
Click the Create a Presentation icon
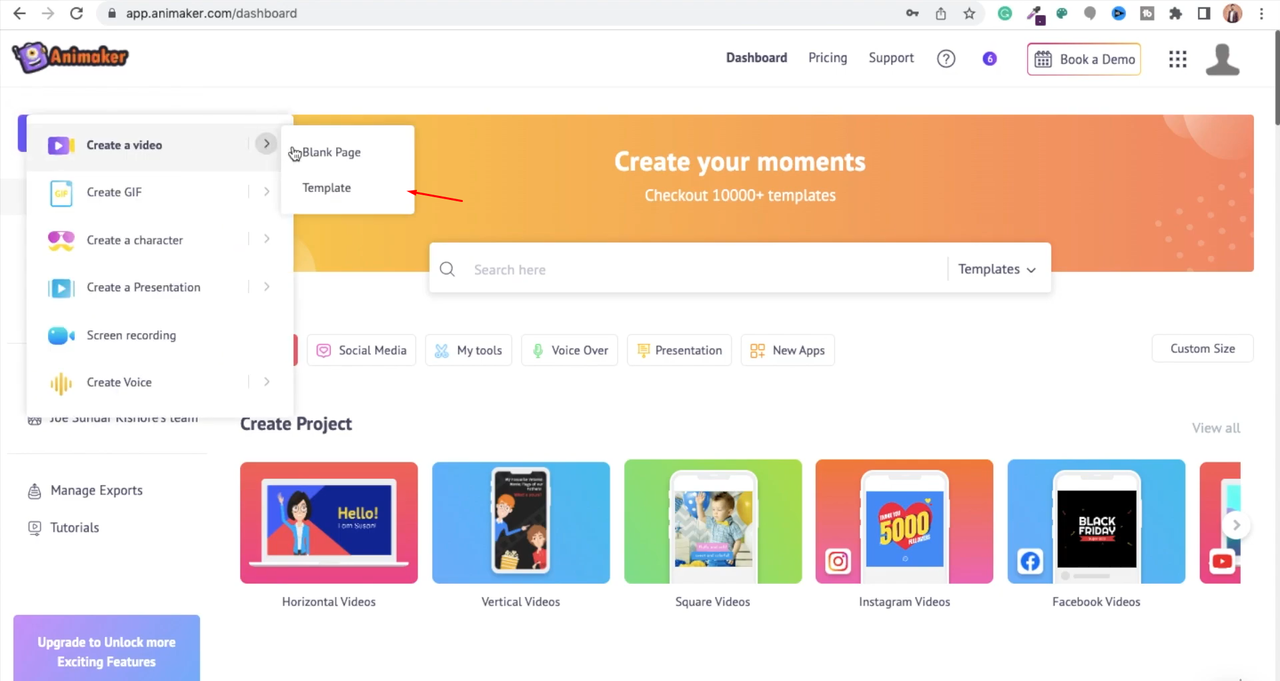(x=61, y=288)
